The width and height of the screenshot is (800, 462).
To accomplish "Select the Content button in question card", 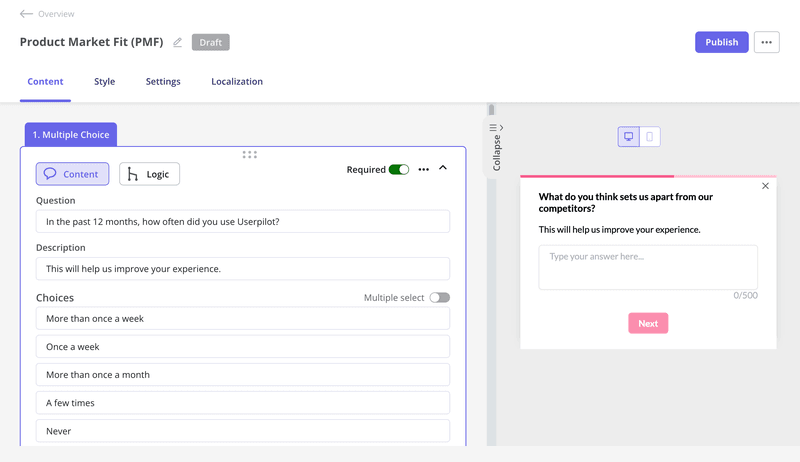I will [x=72, y=174].
